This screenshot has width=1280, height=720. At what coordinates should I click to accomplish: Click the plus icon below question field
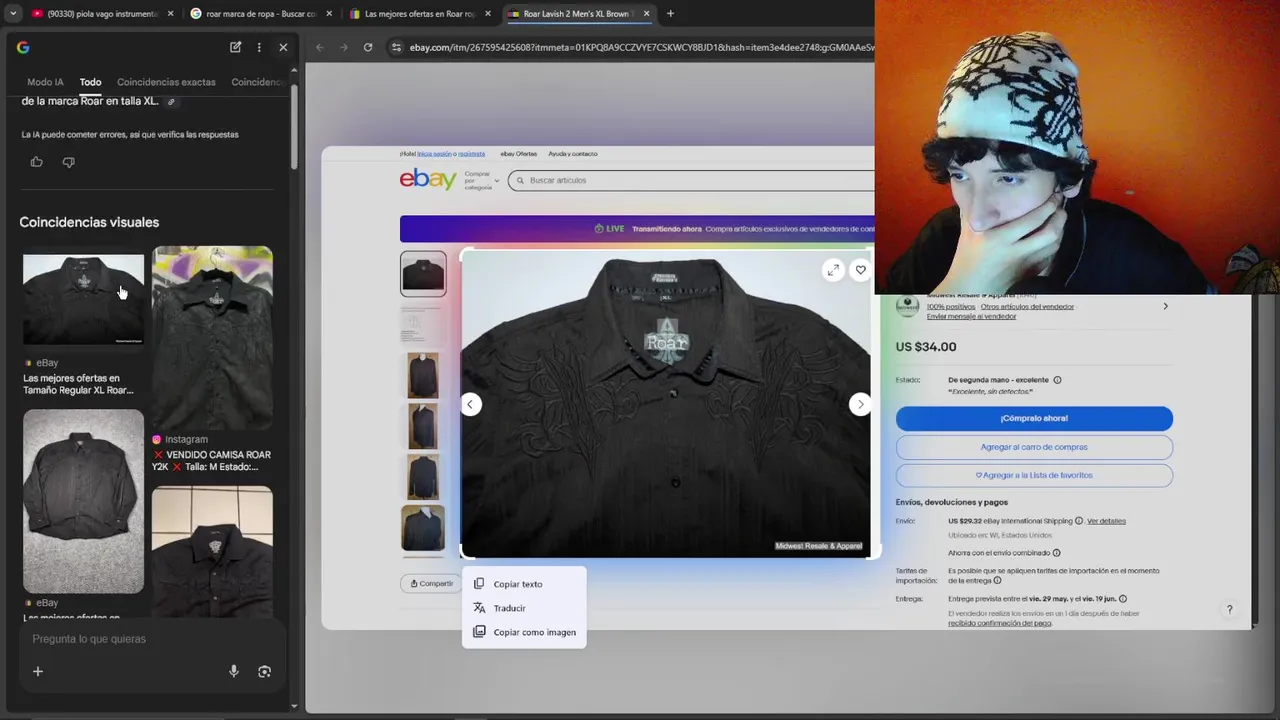(38, 672)
